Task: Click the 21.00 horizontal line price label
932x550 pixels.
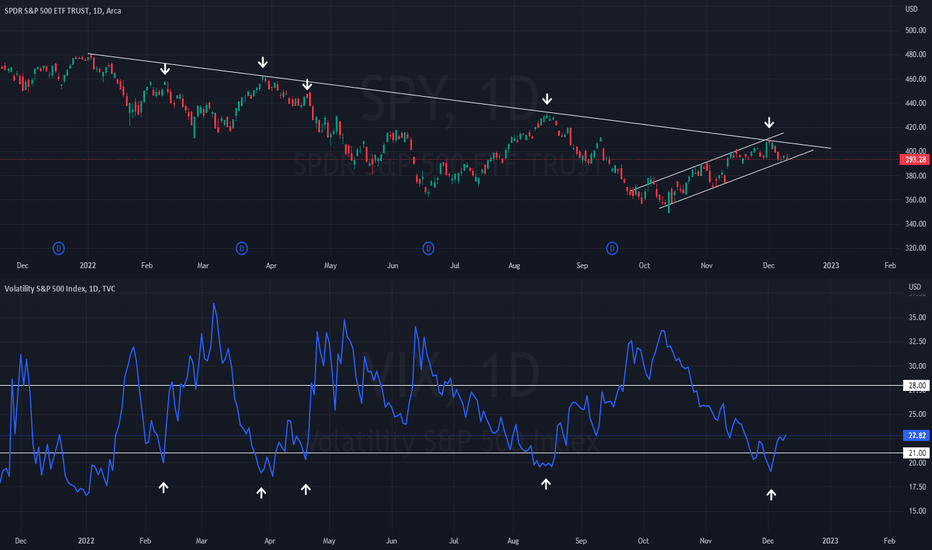Action: pyautogui.click(x=915, y=453)
